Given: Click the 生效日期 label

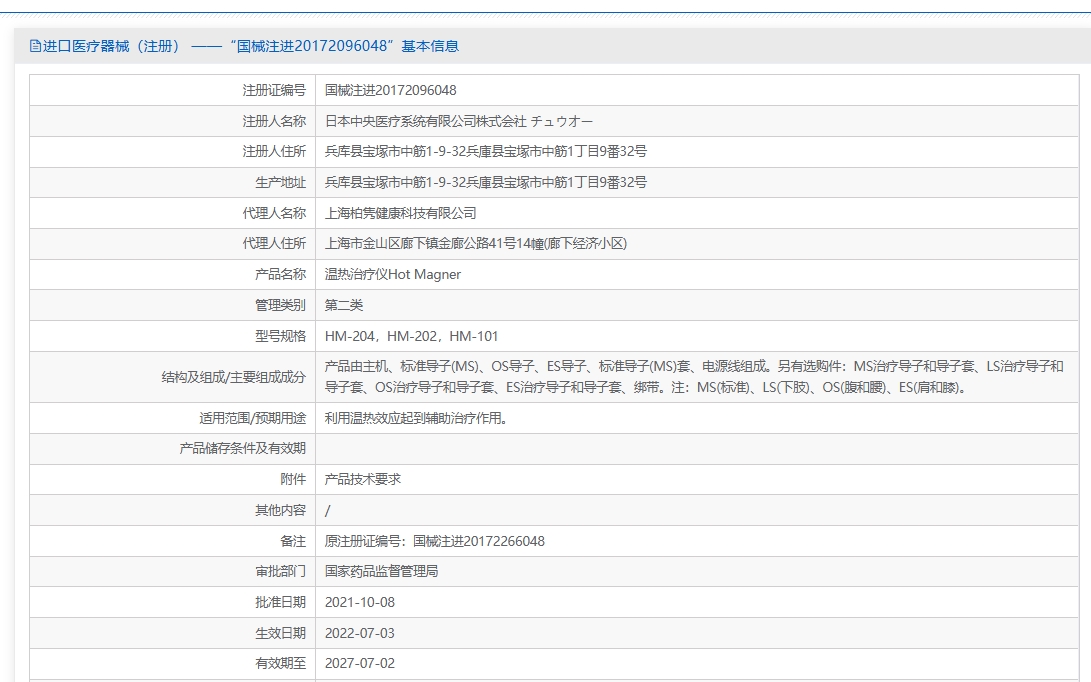Looking at the screenshot, I should pos(280,633).
